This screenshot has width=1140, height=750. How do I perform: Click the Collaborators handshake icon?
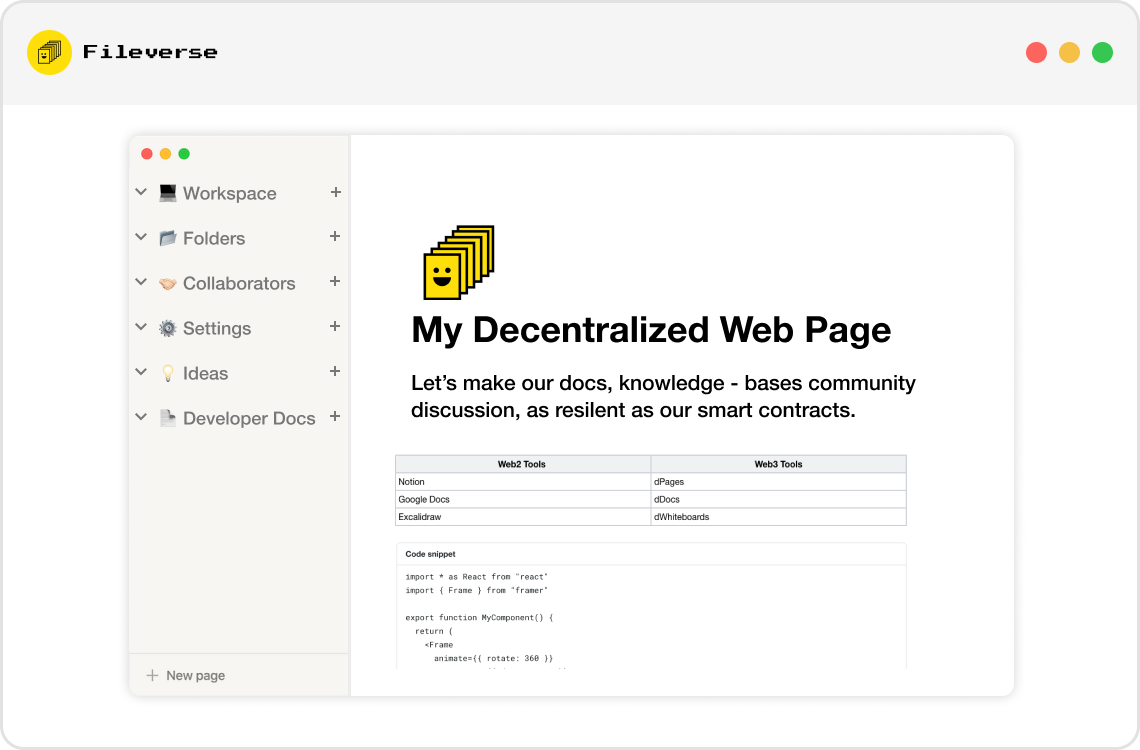pos(167,282)
